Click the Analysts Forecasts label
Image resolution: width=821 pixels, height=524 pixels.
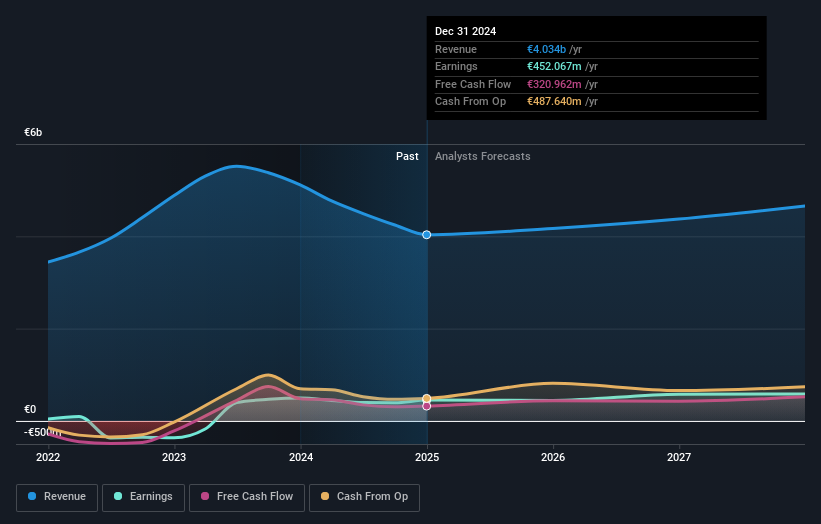(x=483, y=157)
